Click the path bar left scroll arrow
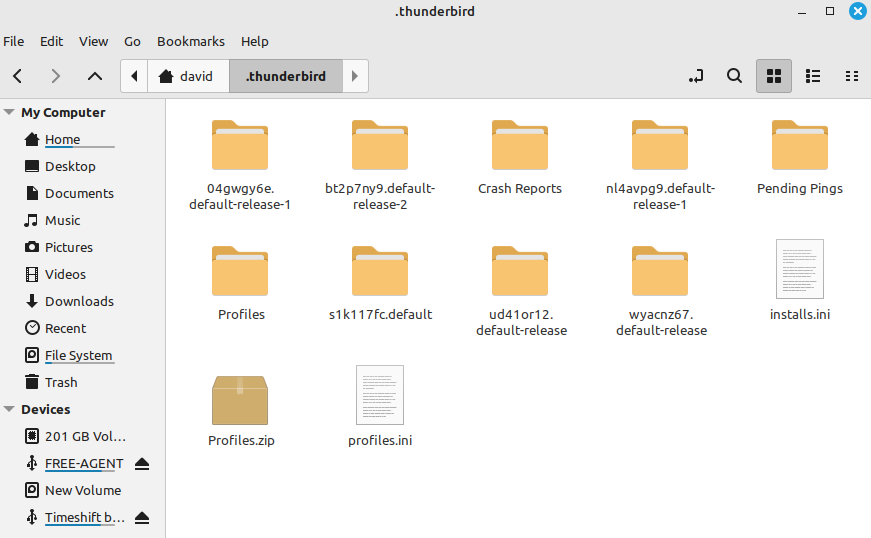Viewport: 871px width, 538px height. 134,76
